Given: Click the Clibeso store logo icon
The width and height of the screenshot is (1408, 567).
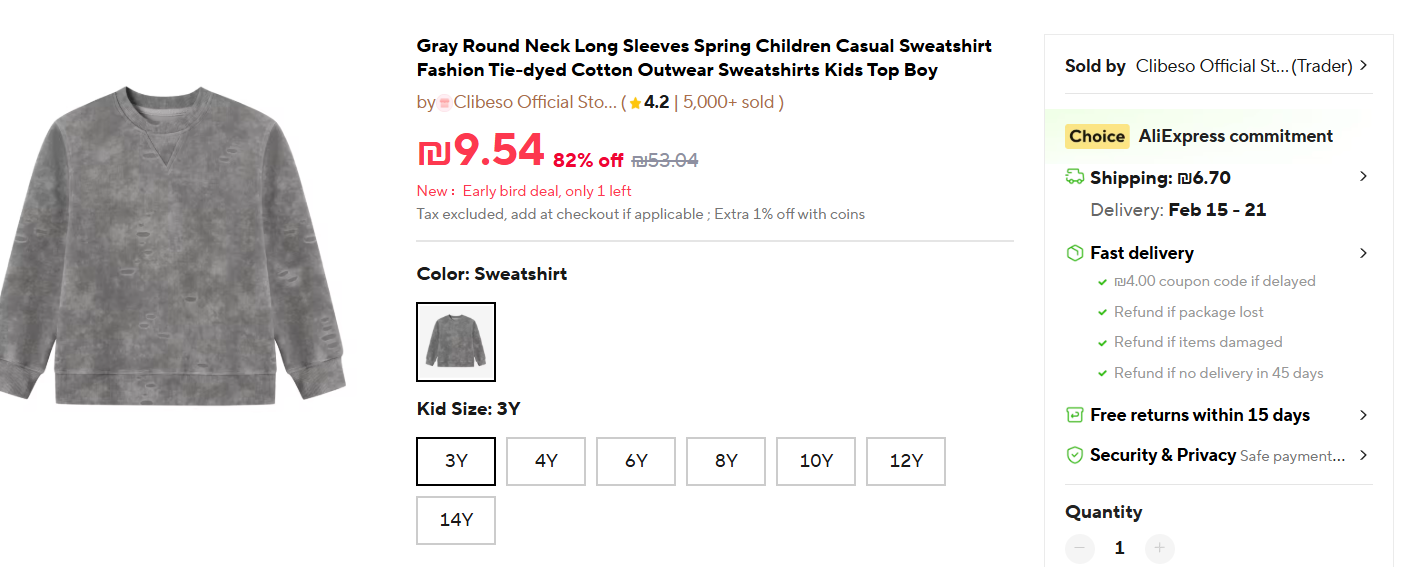Looking at the screenshot, I should click(445, 102).
